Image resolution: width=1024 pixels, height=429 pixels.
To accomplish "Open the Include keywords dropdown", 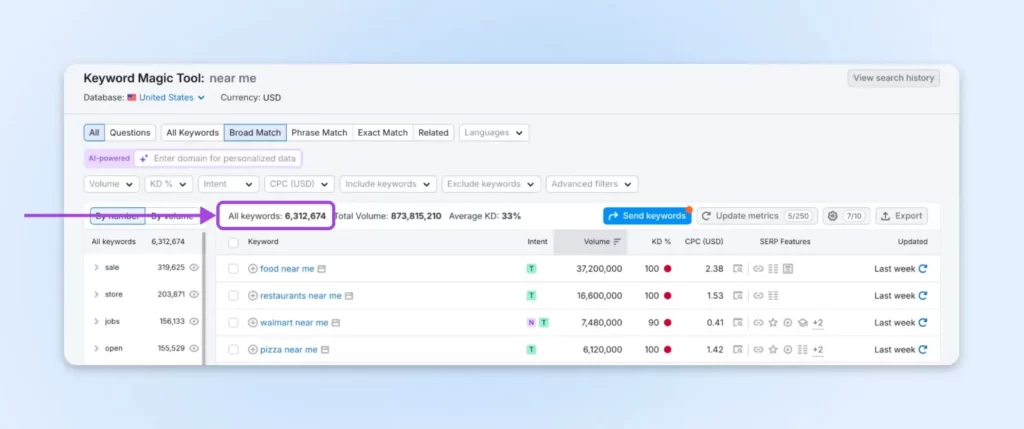I will click(x=388, y=184).
